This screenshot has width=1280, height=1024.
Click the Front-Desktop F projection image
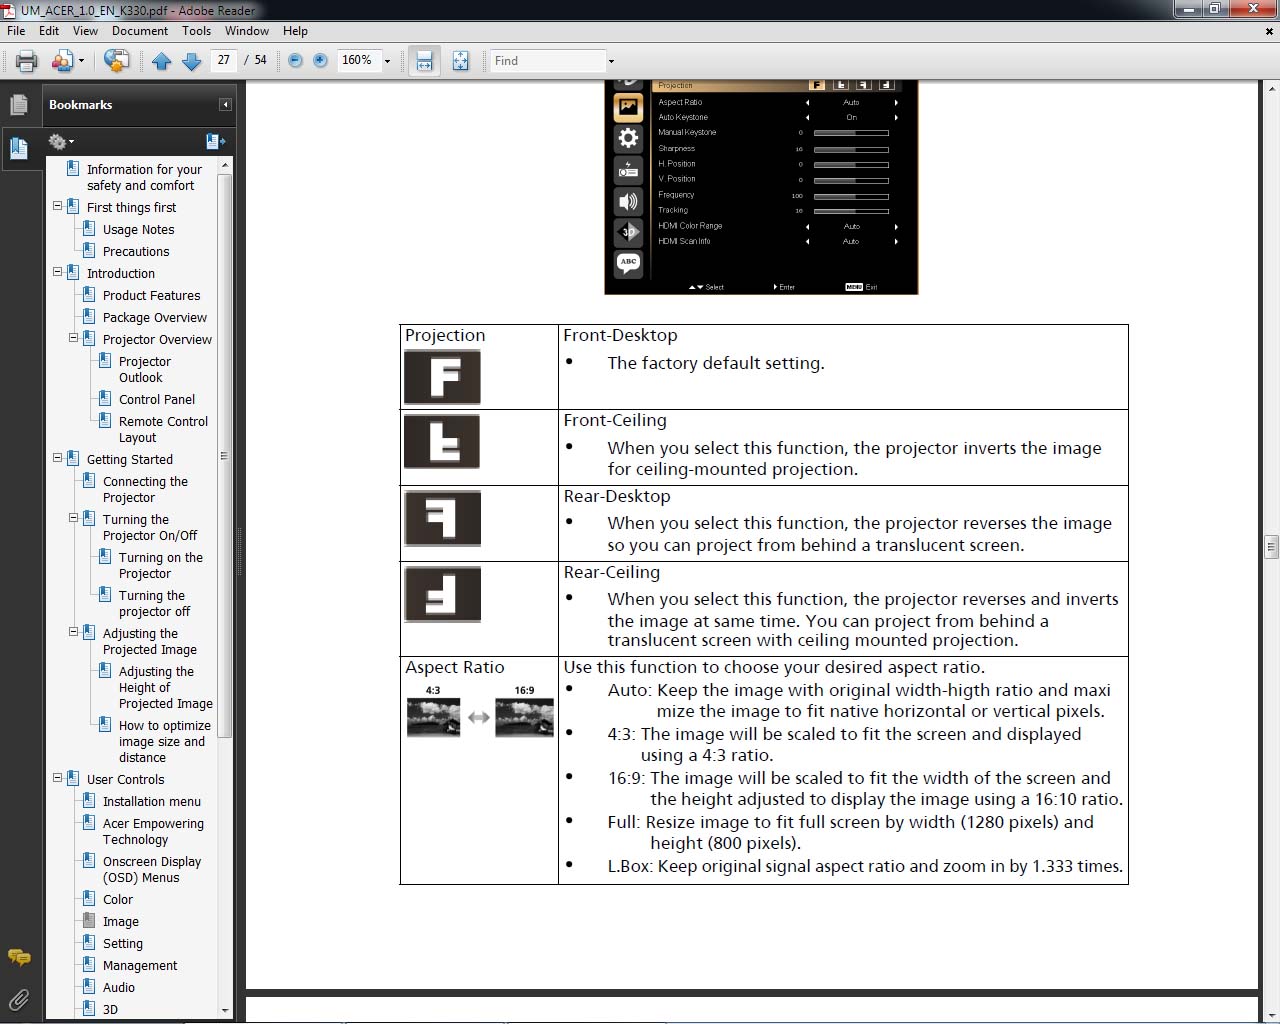click(x=442, y=377)
